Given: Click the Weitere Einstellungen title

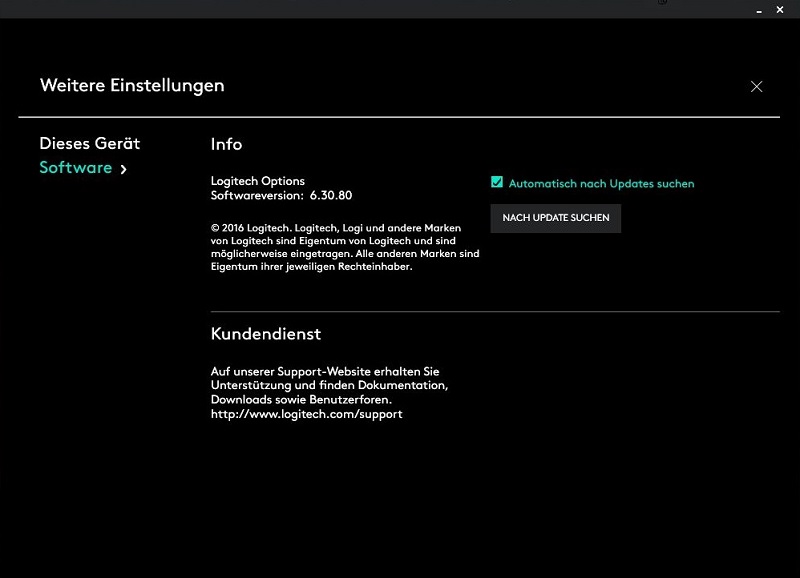Looking at the screenshot, I should 132,85.
